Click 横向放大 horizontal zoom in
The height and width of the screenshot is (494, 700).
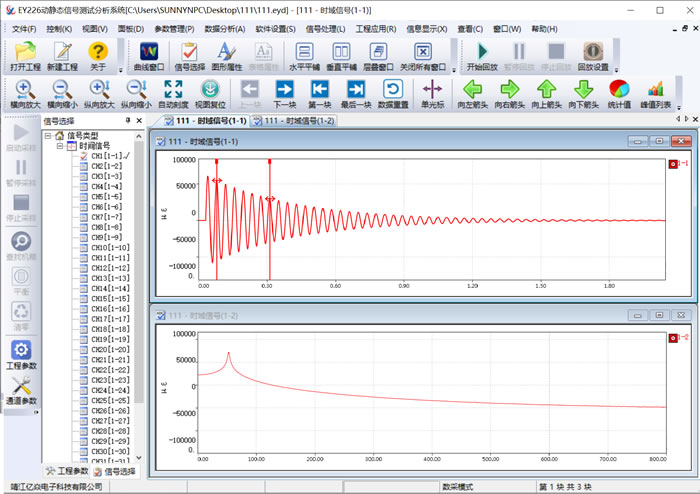click(x=26, y=90)
